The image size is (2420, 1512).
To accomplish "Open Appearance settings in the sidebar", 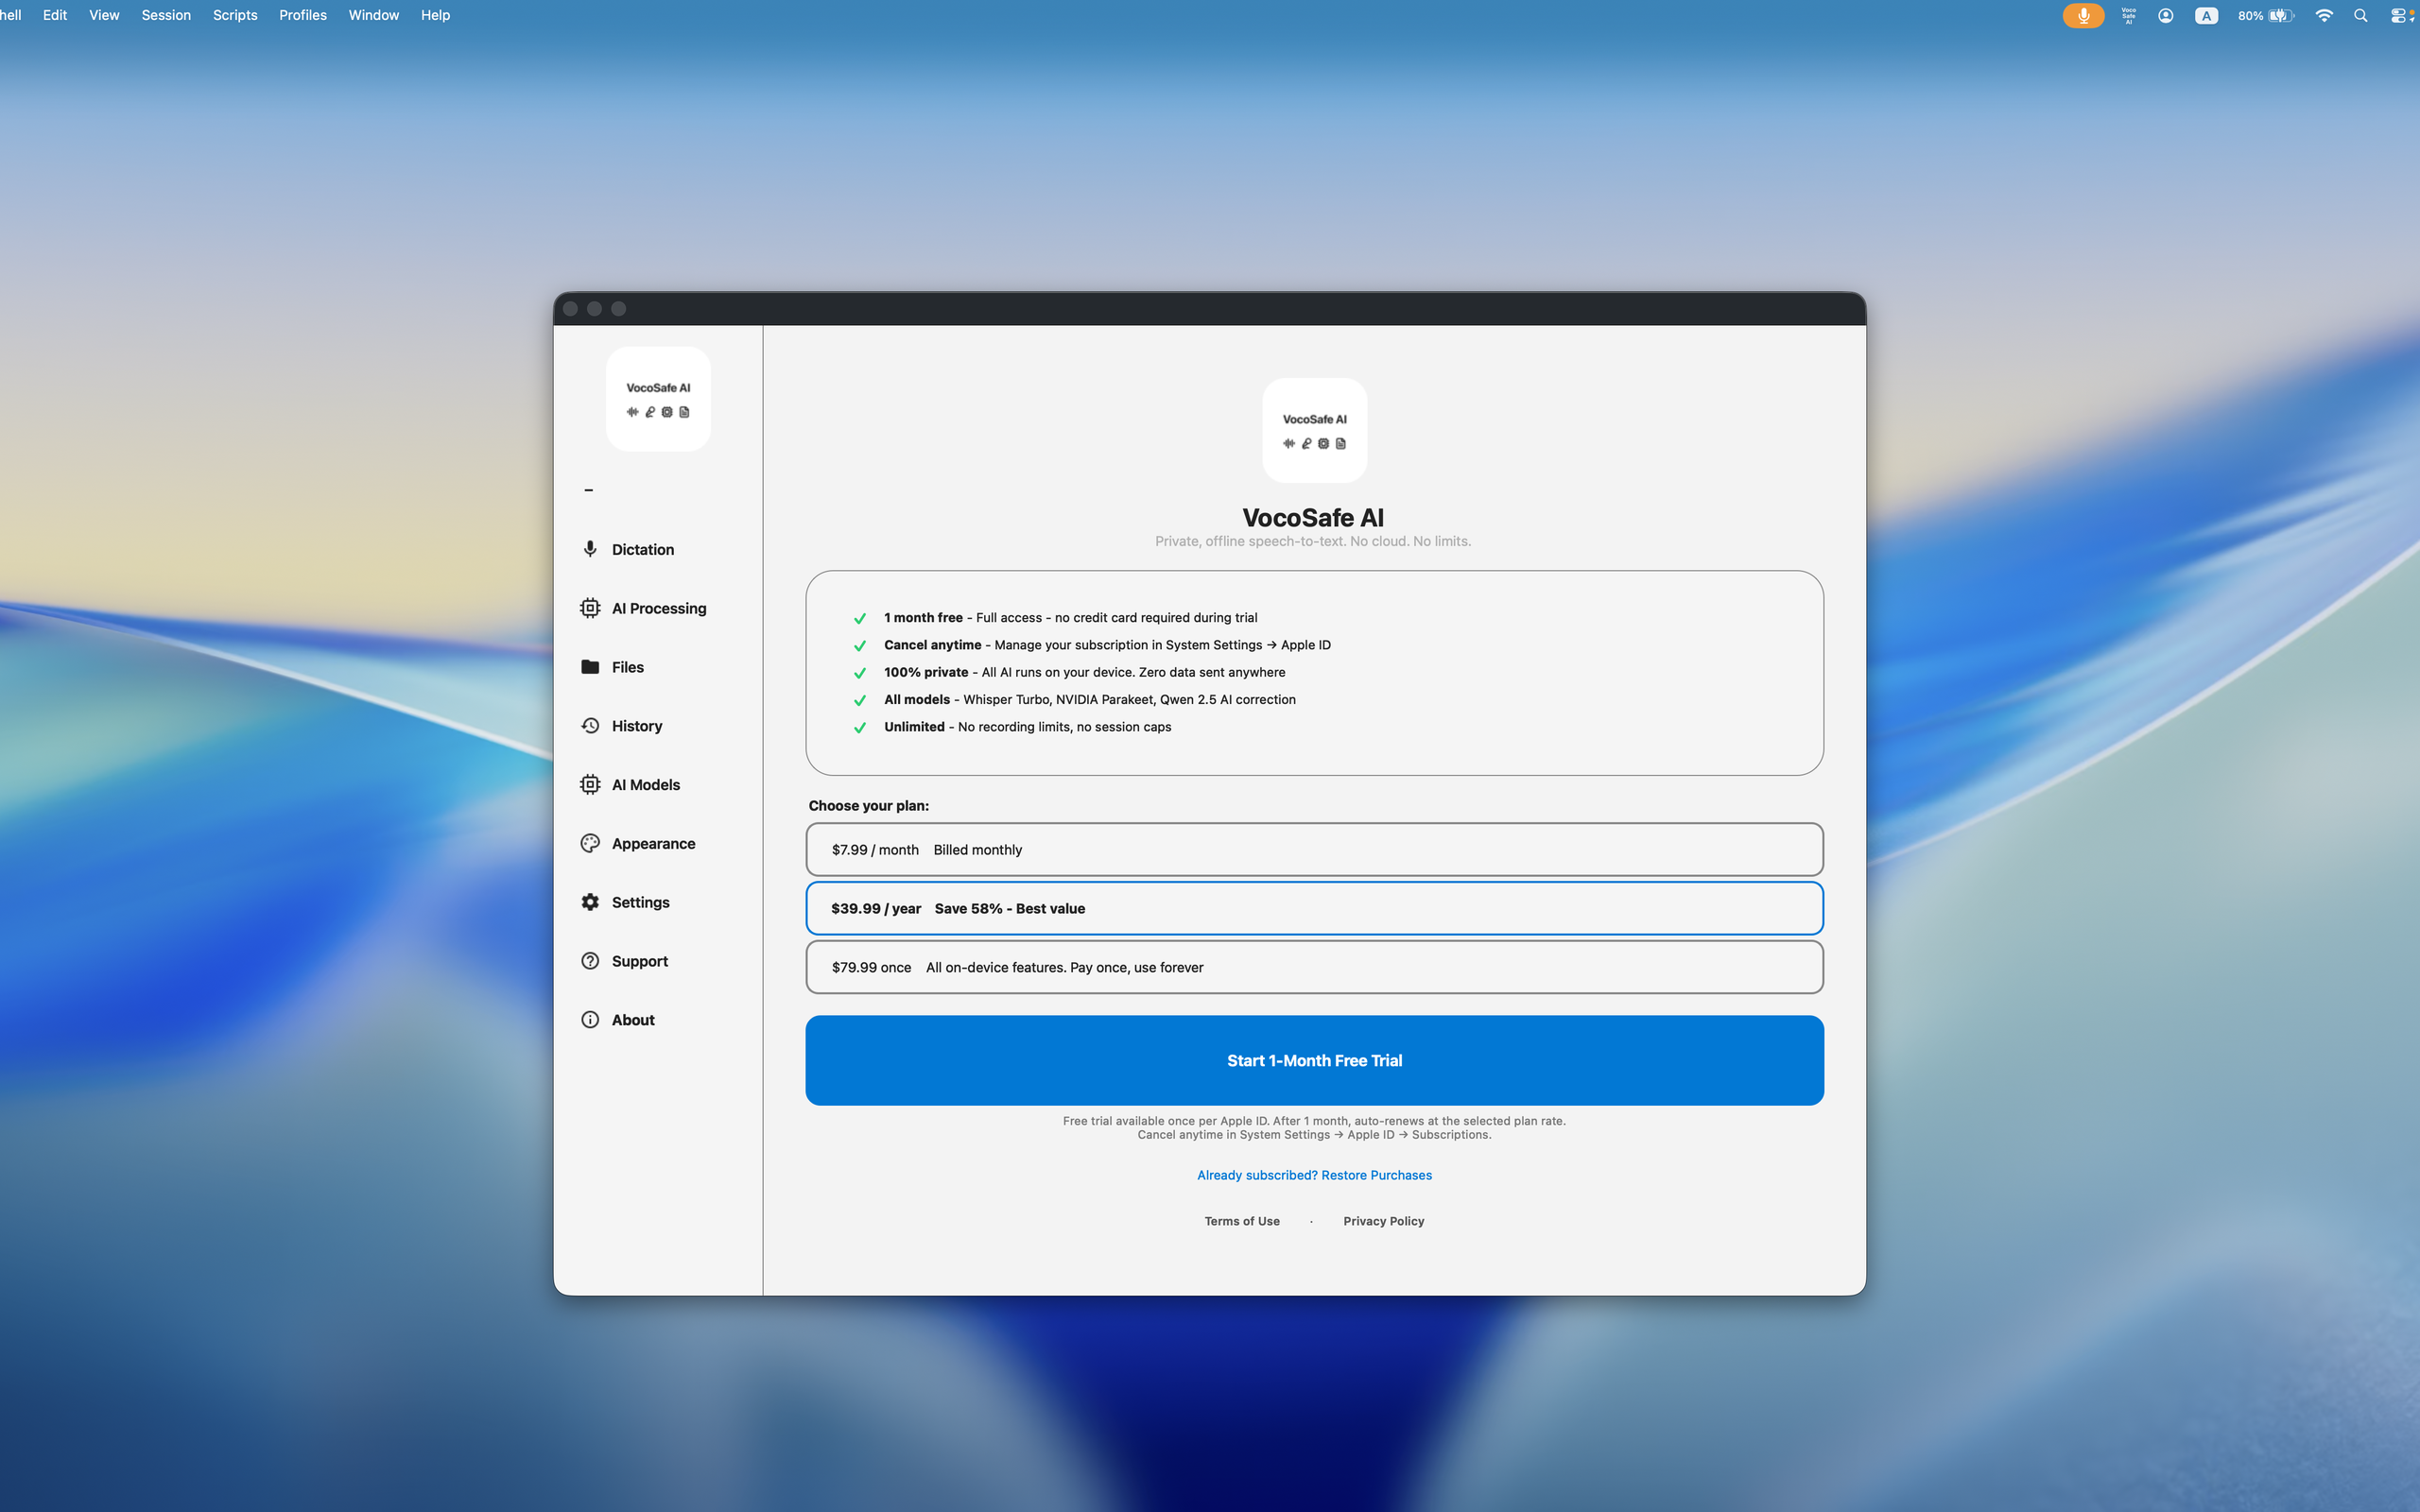I will point(638,843).
